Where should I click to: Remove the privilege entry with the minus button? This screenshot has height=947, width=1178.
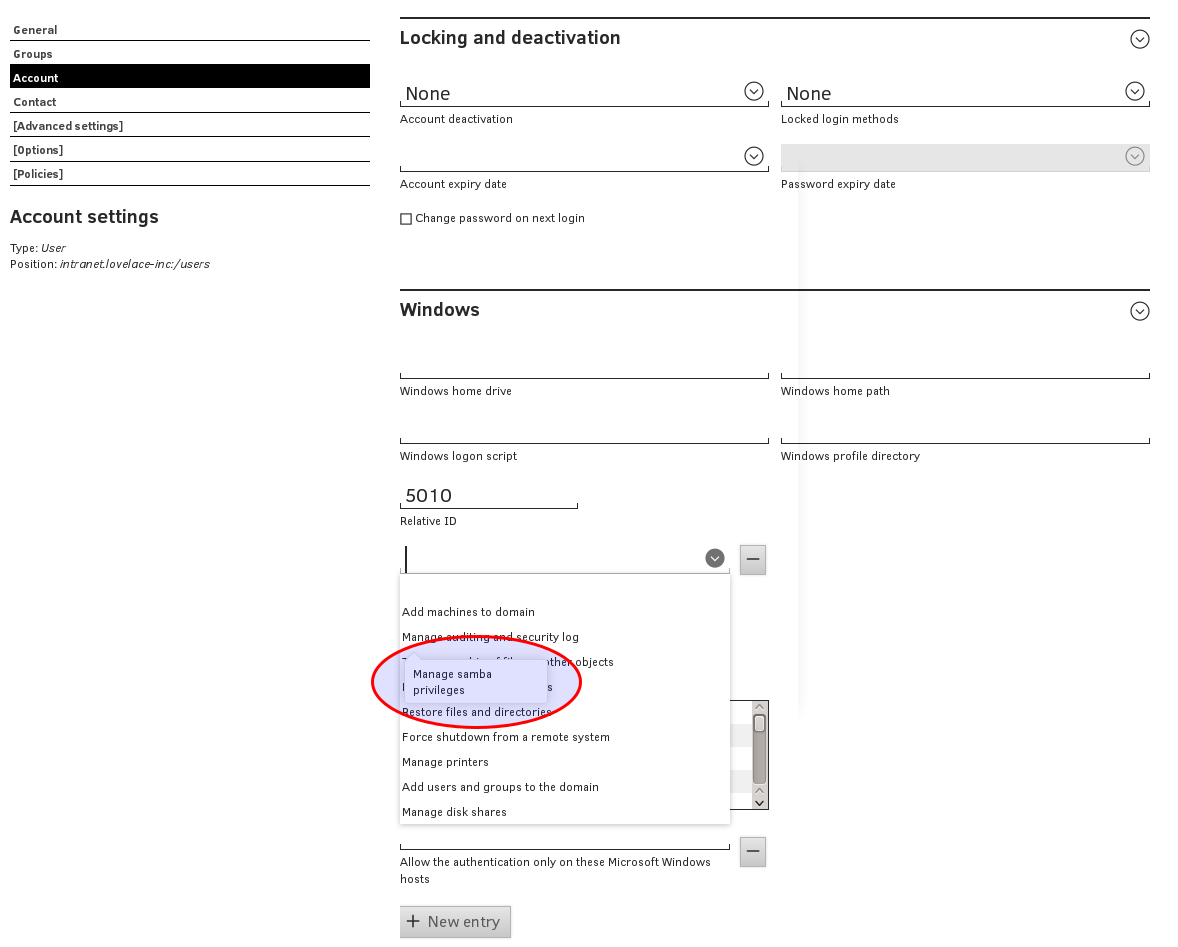point(753,559)
